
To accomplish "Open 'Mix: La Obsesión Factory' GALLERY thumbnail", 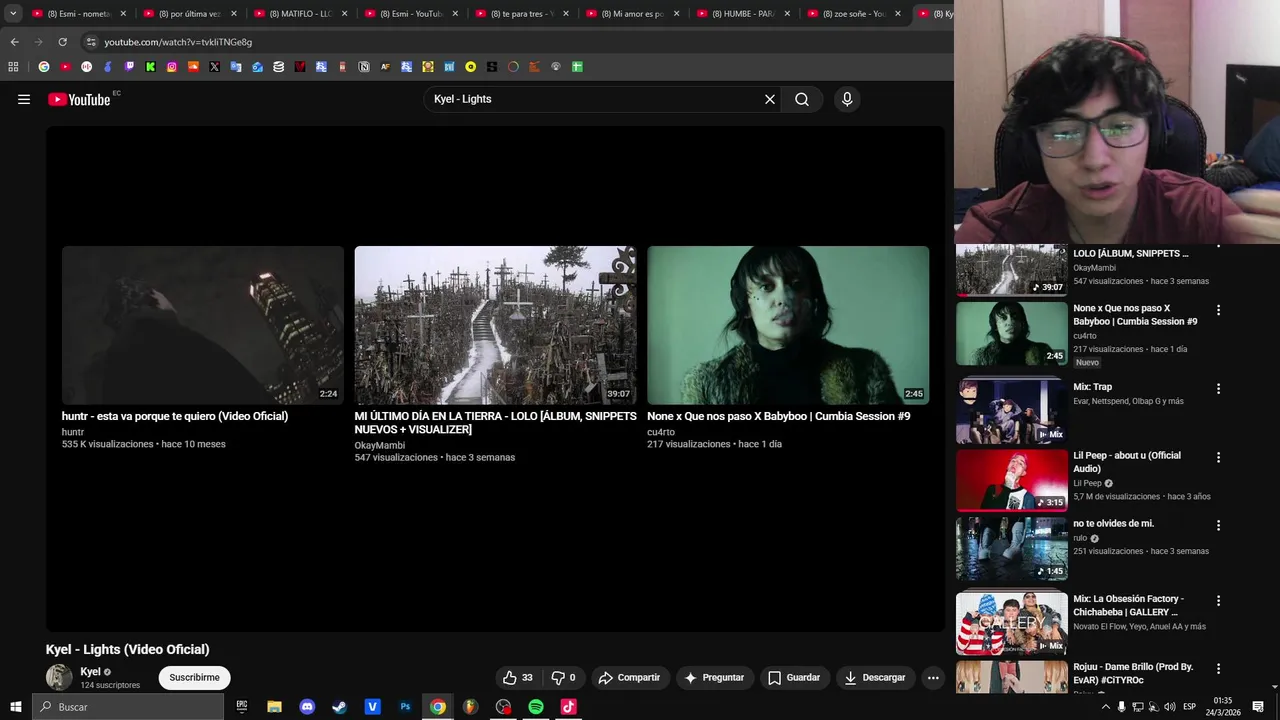I will coord(1012,623).
